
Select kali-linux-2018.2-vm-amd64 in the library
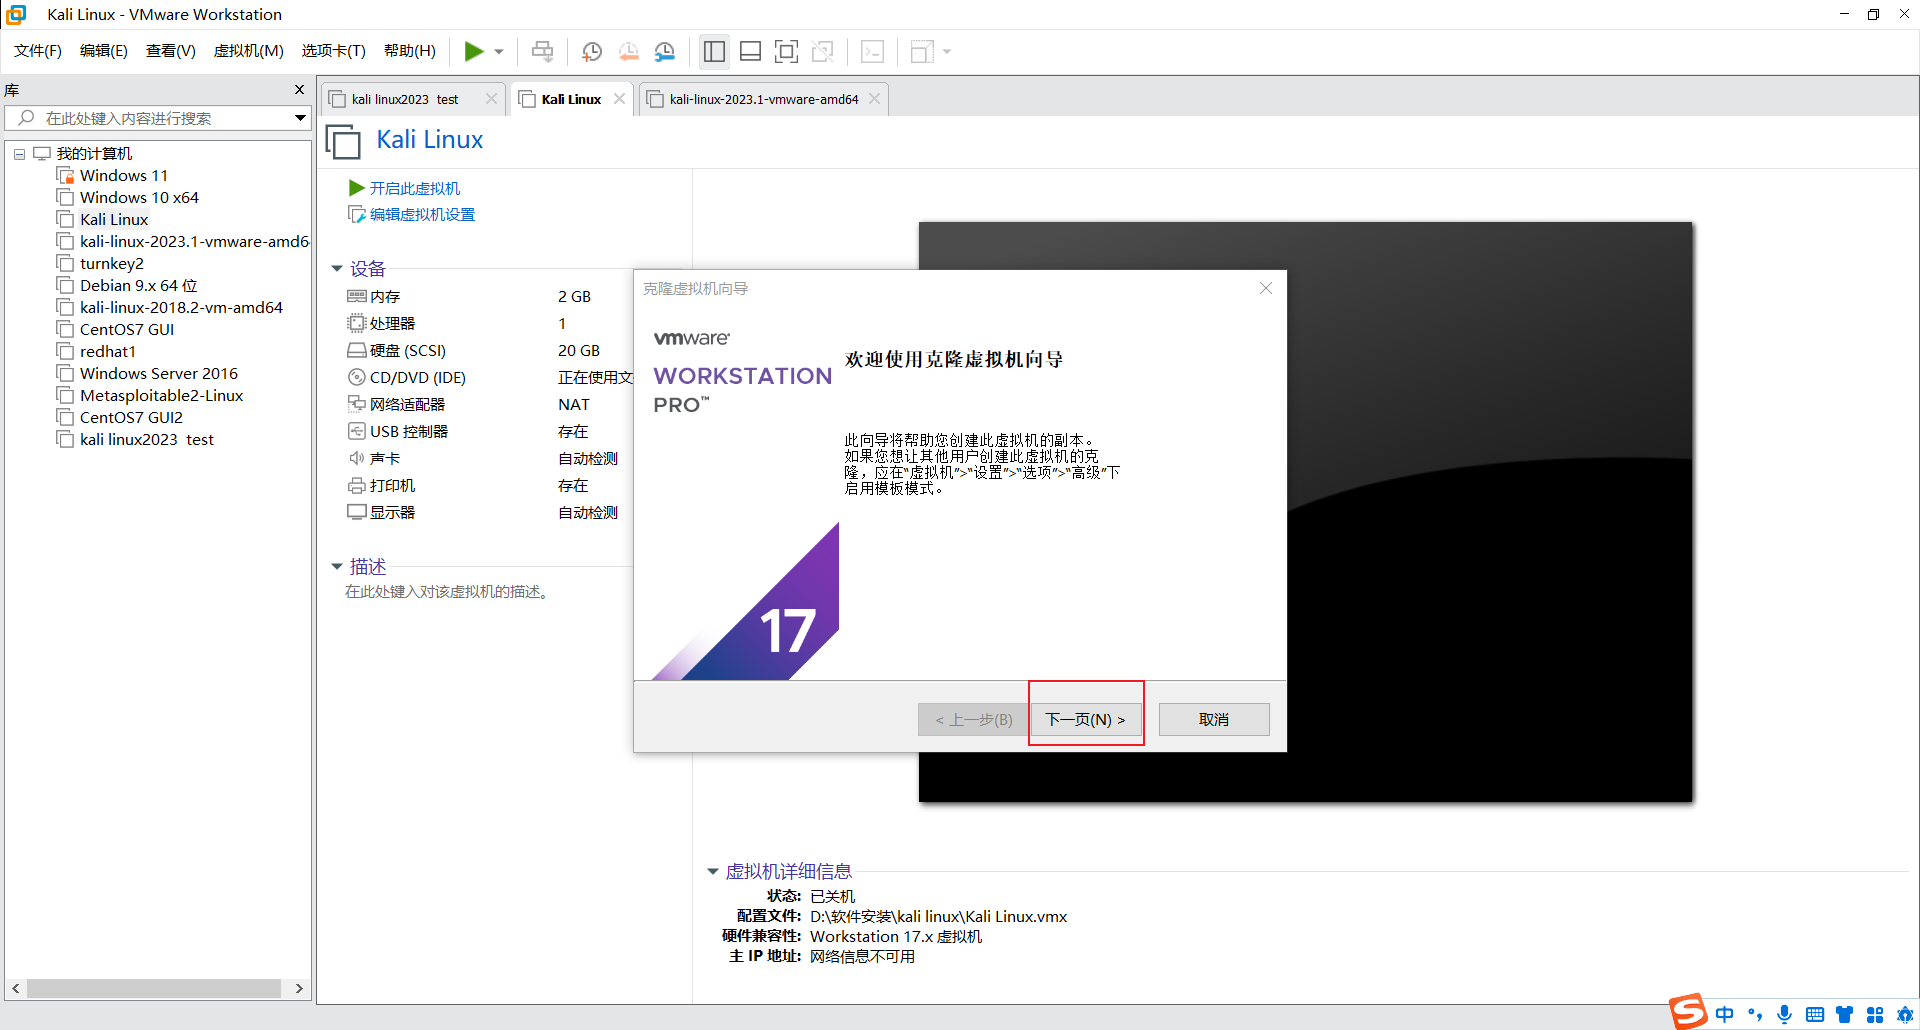(181, 308)
